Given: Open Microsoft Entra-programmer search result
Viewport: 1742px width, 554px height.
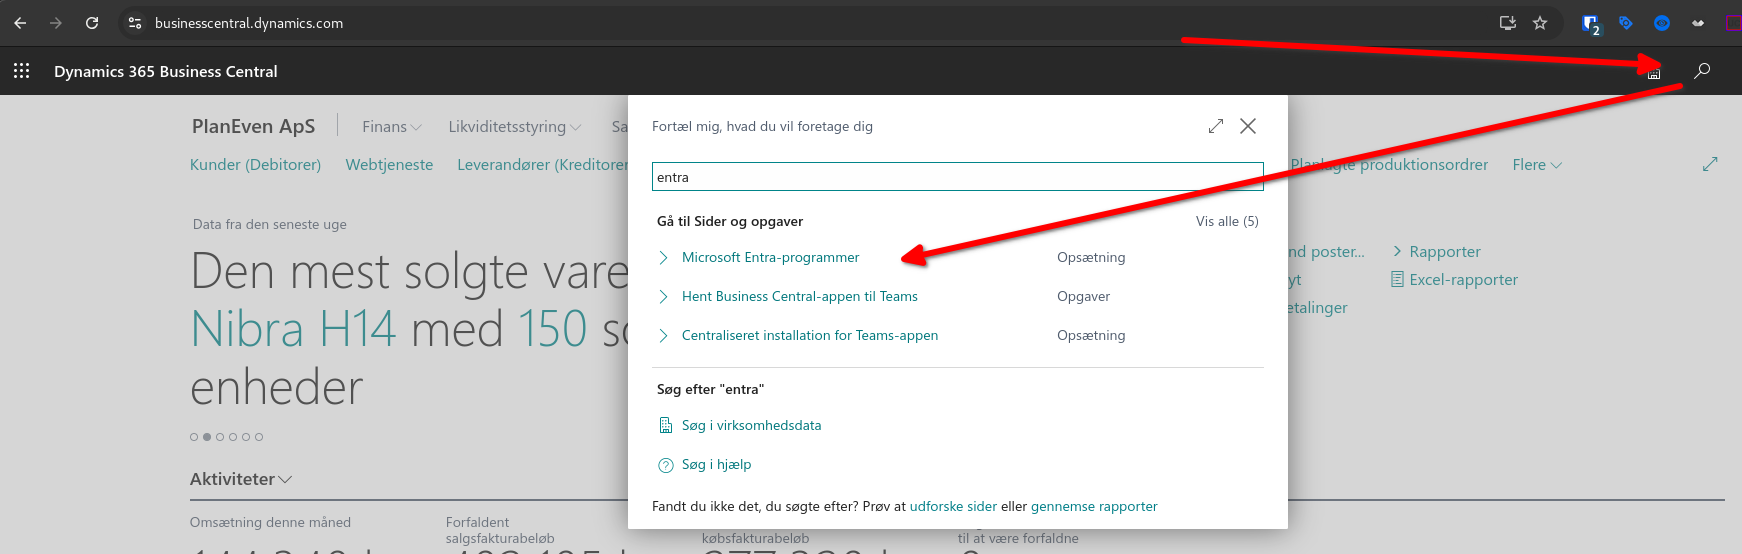Looking at the screenshot, I should pos(770,257).
